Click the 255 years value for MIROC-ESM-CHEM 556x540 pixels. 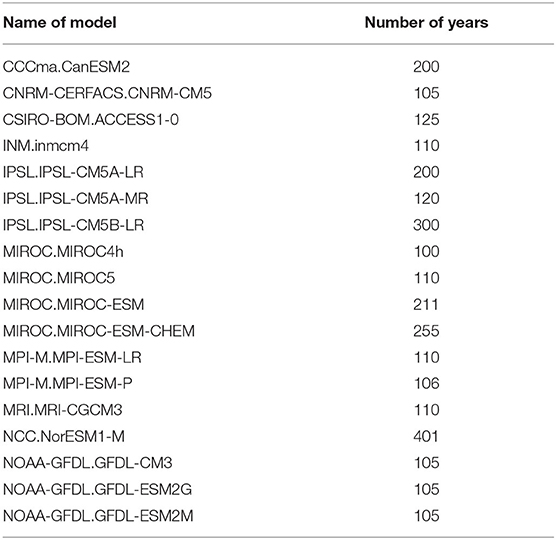tap(426, 331)
